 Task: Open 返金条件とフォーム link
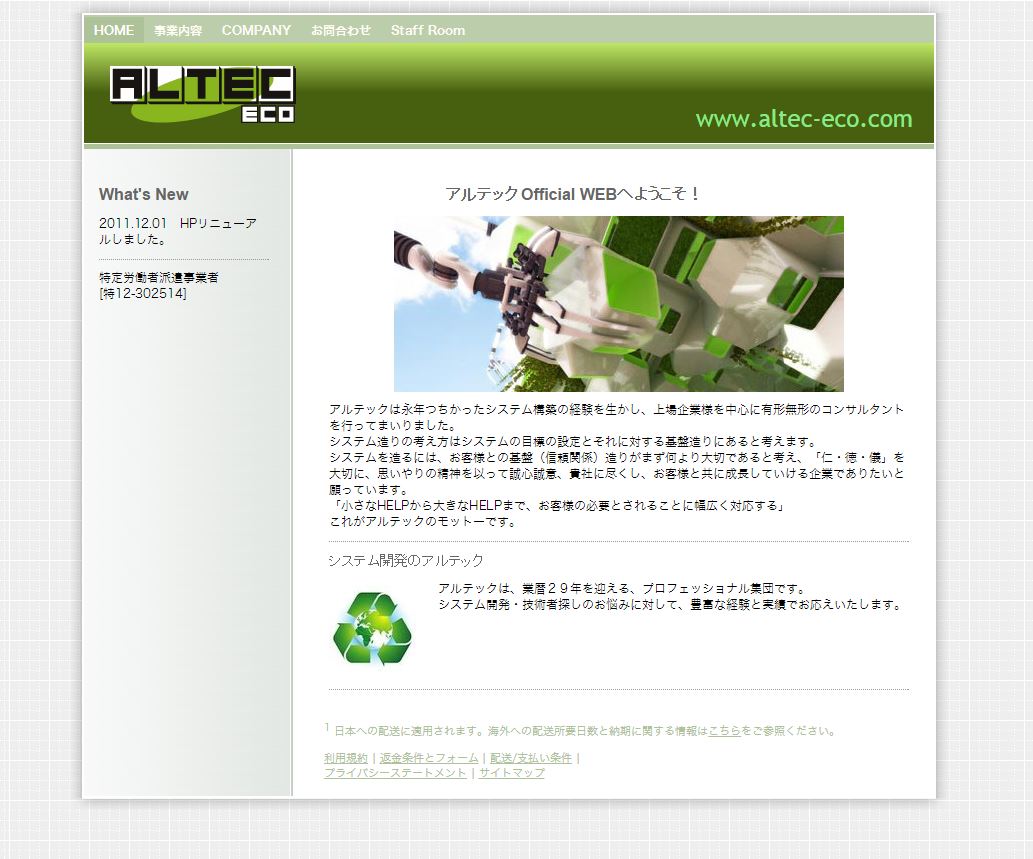coord(429,758)
